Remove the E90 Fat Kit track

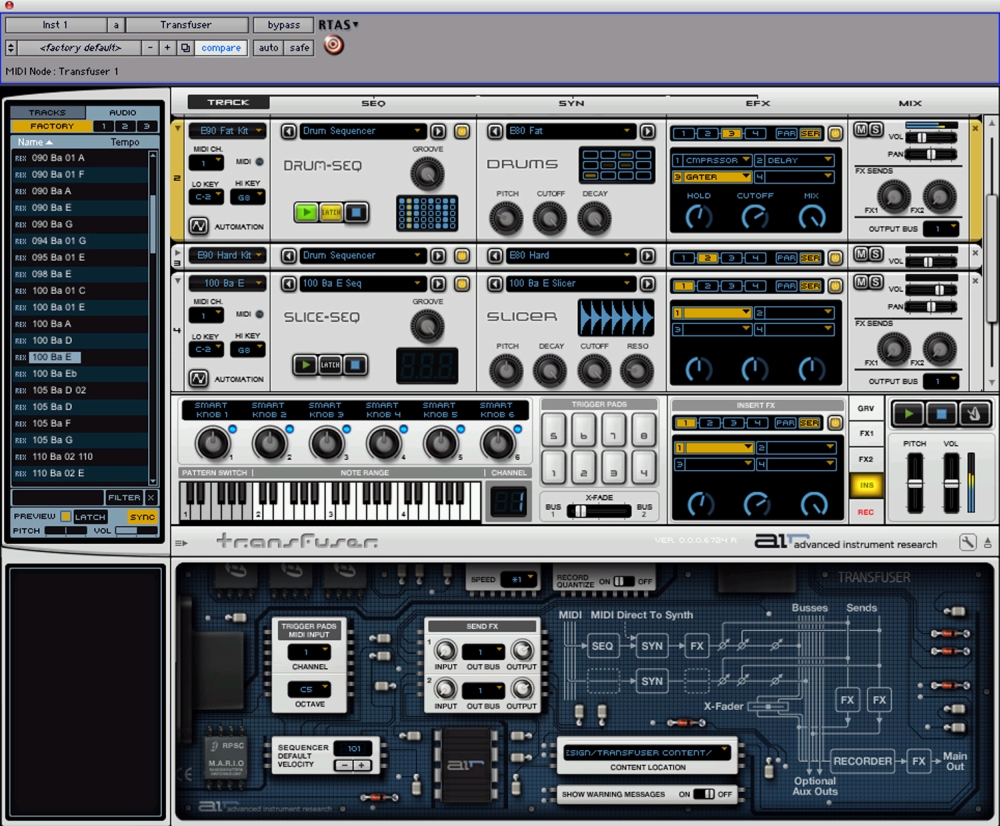[975, 129]
